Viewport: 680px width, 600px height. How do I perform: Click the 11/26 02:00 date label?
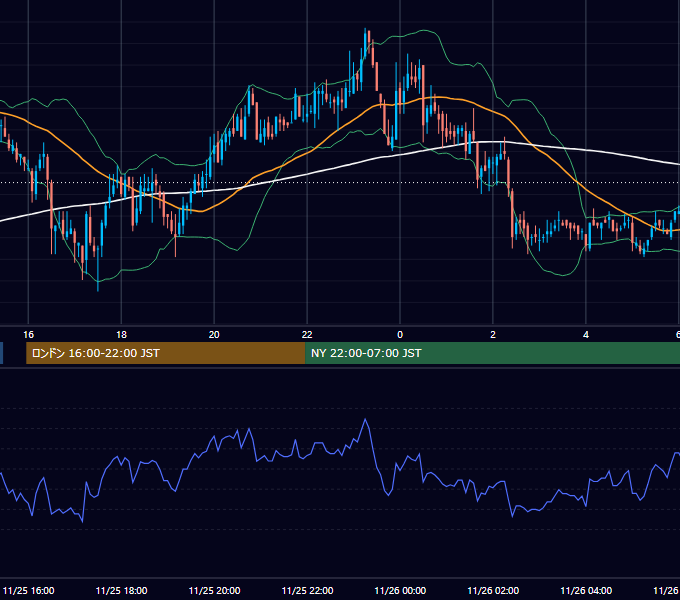click(x=493, y=590)
